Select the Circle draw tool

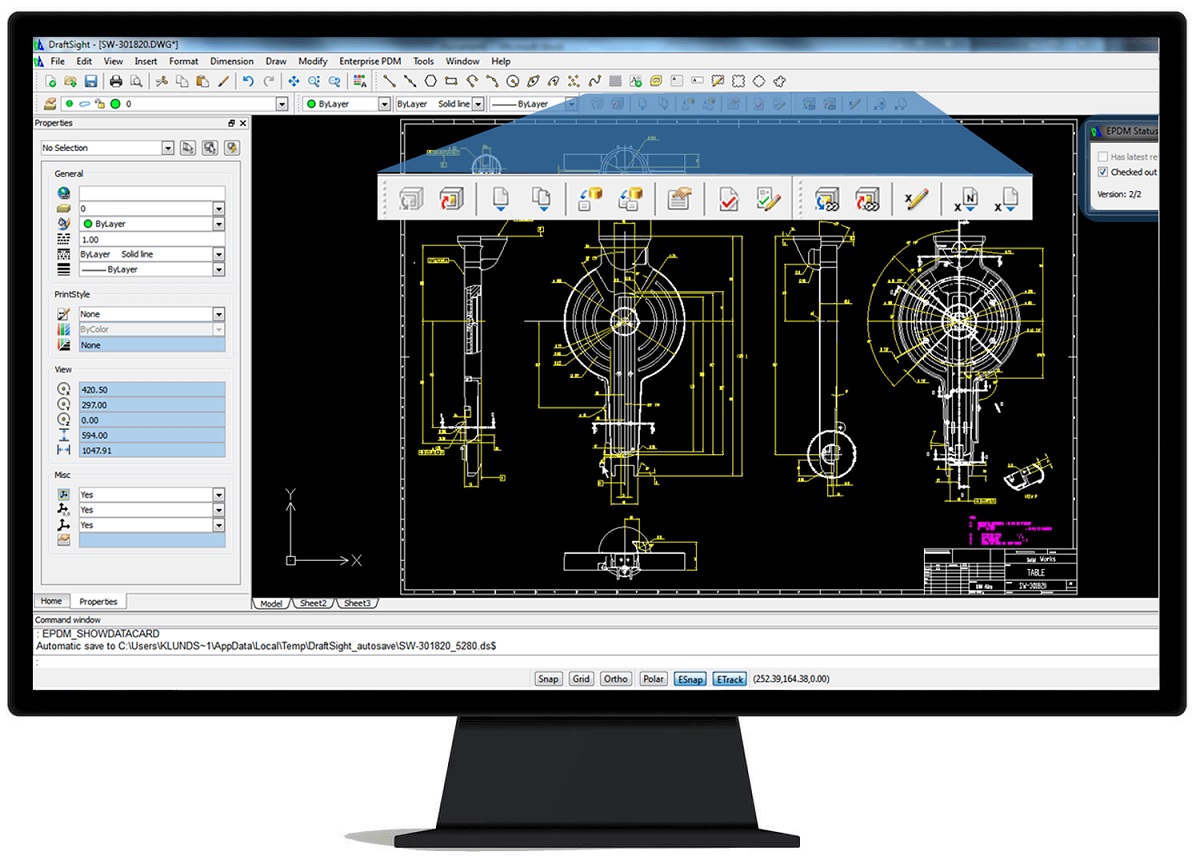[x=513, y=81]
